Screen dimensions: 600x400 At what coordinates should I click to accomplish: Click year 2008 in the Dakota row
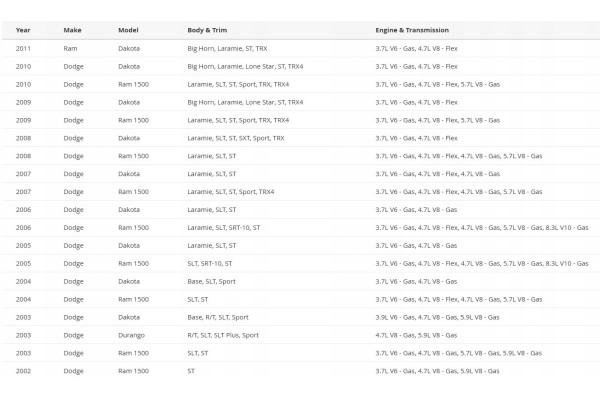(23, 138)
